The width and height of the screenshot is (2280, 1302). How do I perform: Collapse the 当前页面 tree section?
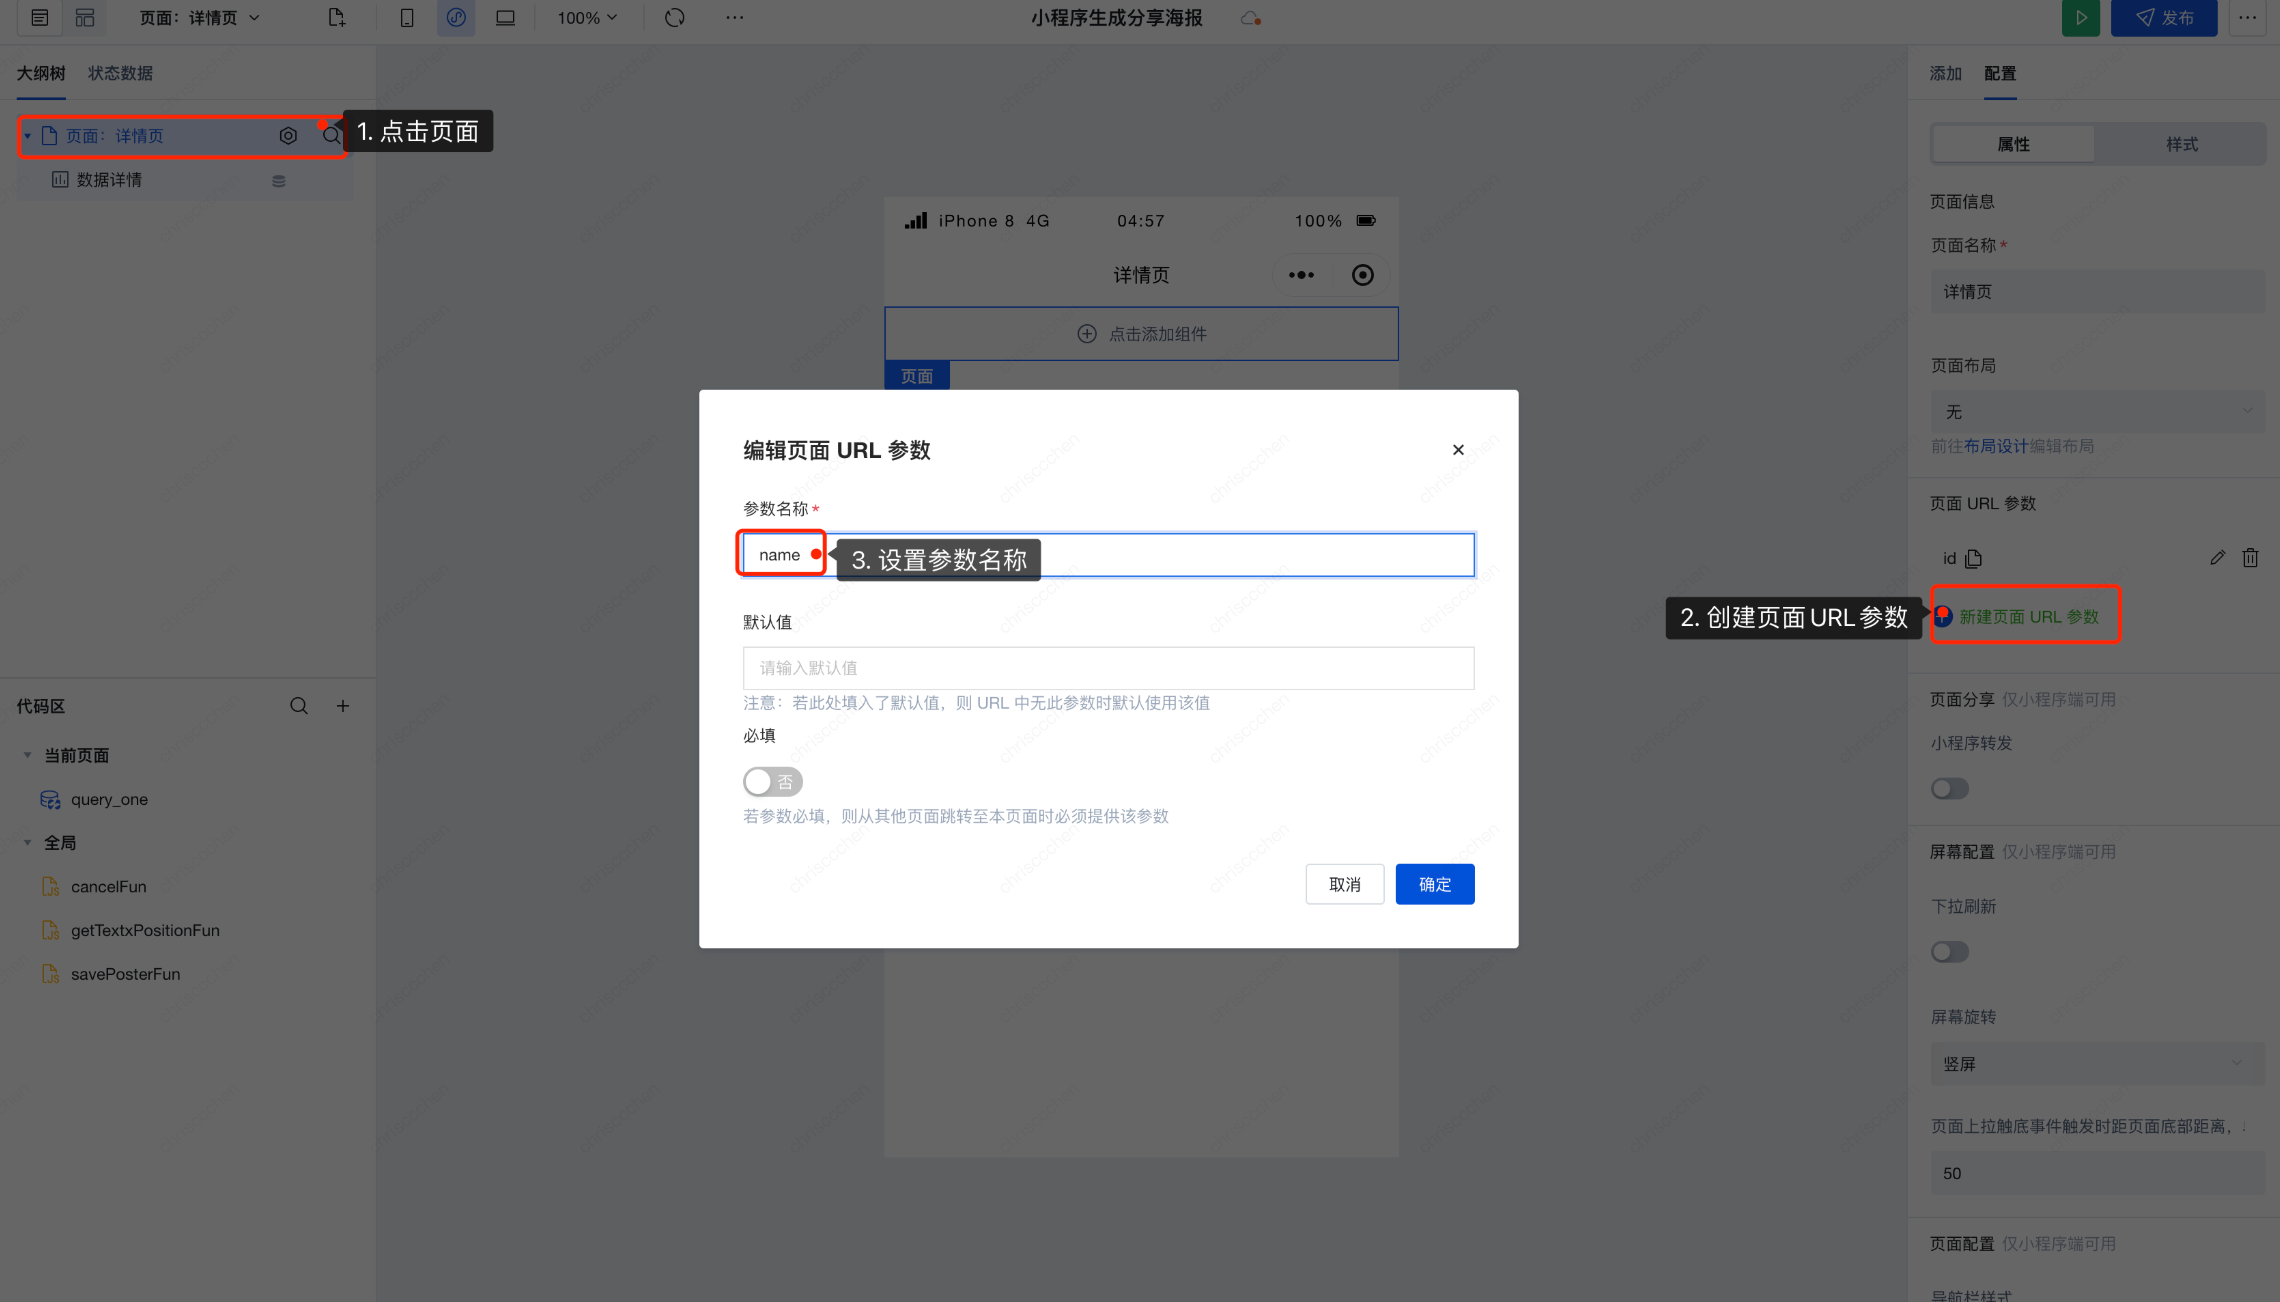click(28, 756)
